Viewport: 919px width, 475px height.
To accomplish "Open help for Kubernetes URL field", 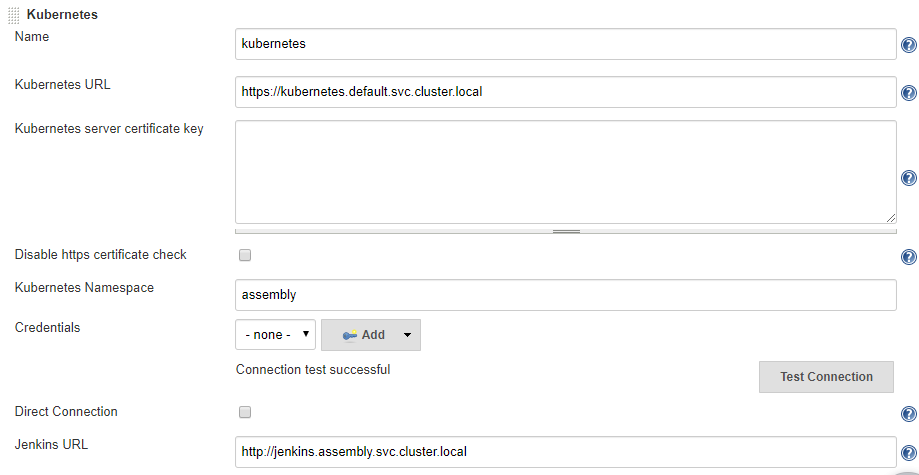I will 908,93.
